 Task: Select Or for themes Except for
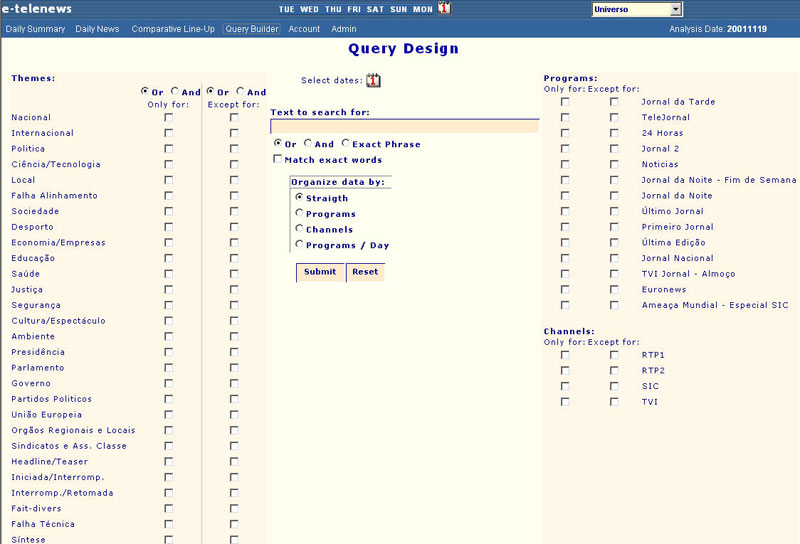[210, 91]
